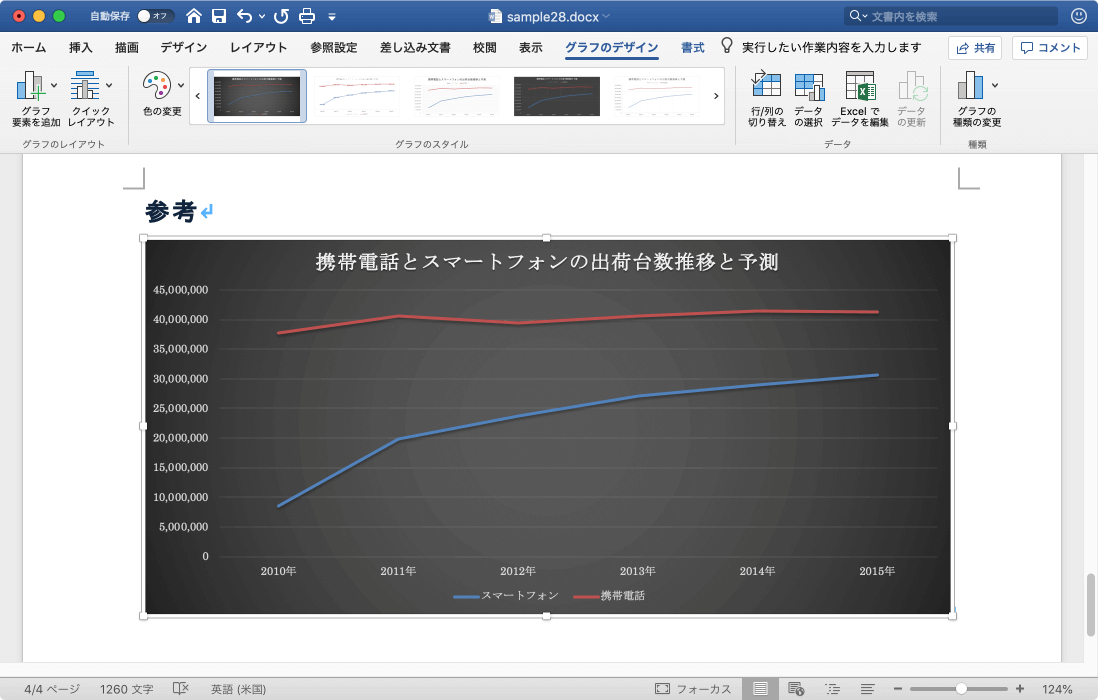The height and width of the screenshot is (700, 1098).
Task: Open the 差し込み文書 tab
Action: point(415,48)
